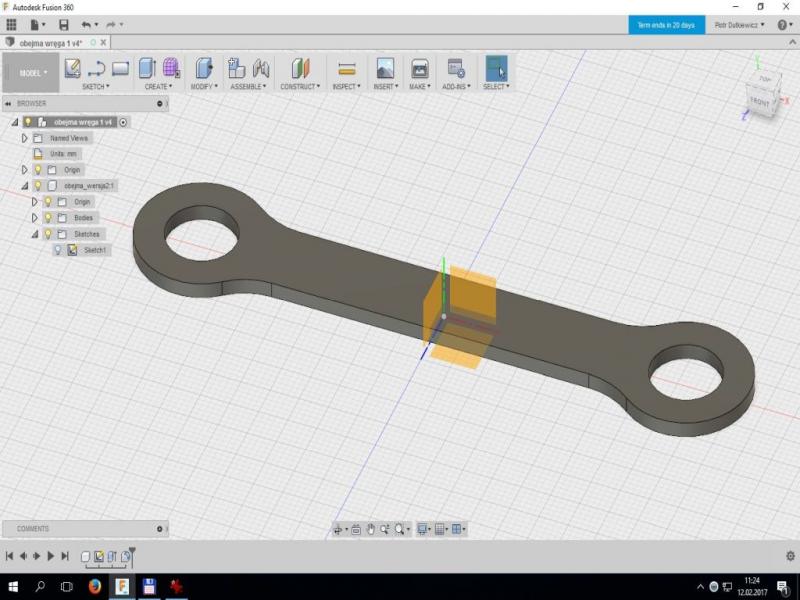The height and width of the screenshot is (600, 800).
Task: Open Piotr Dutkiewicz account menu
Action: tap(739, 24)
